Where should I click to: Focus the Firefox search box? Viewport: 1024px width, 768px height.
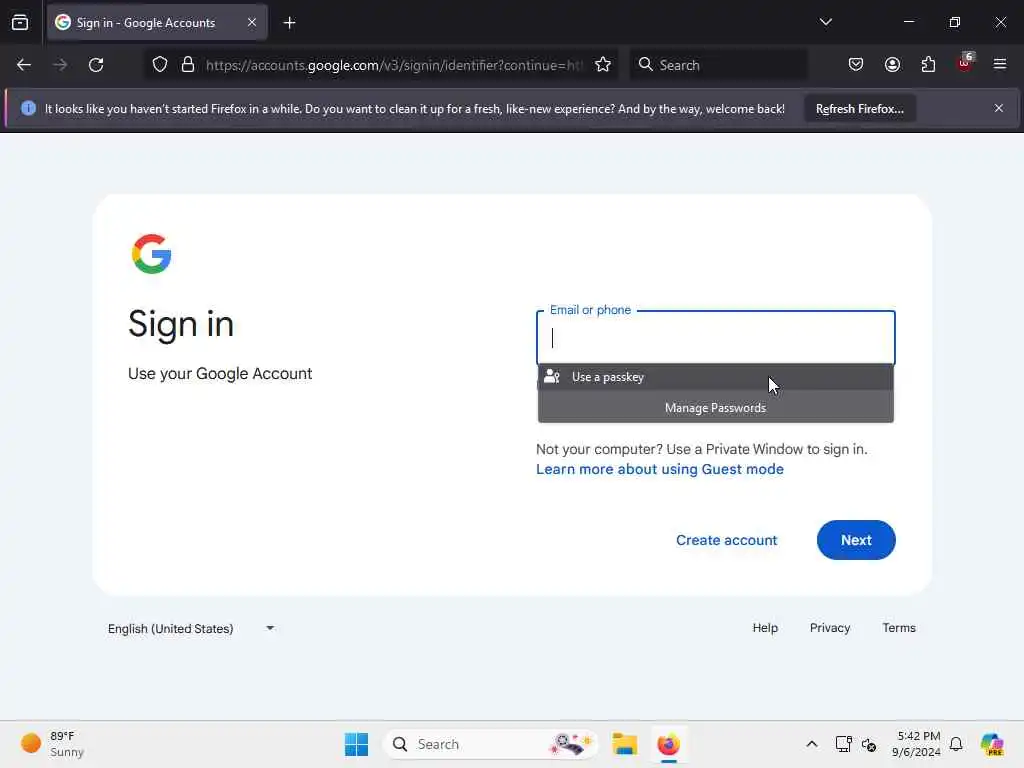[x=718, y=65]
